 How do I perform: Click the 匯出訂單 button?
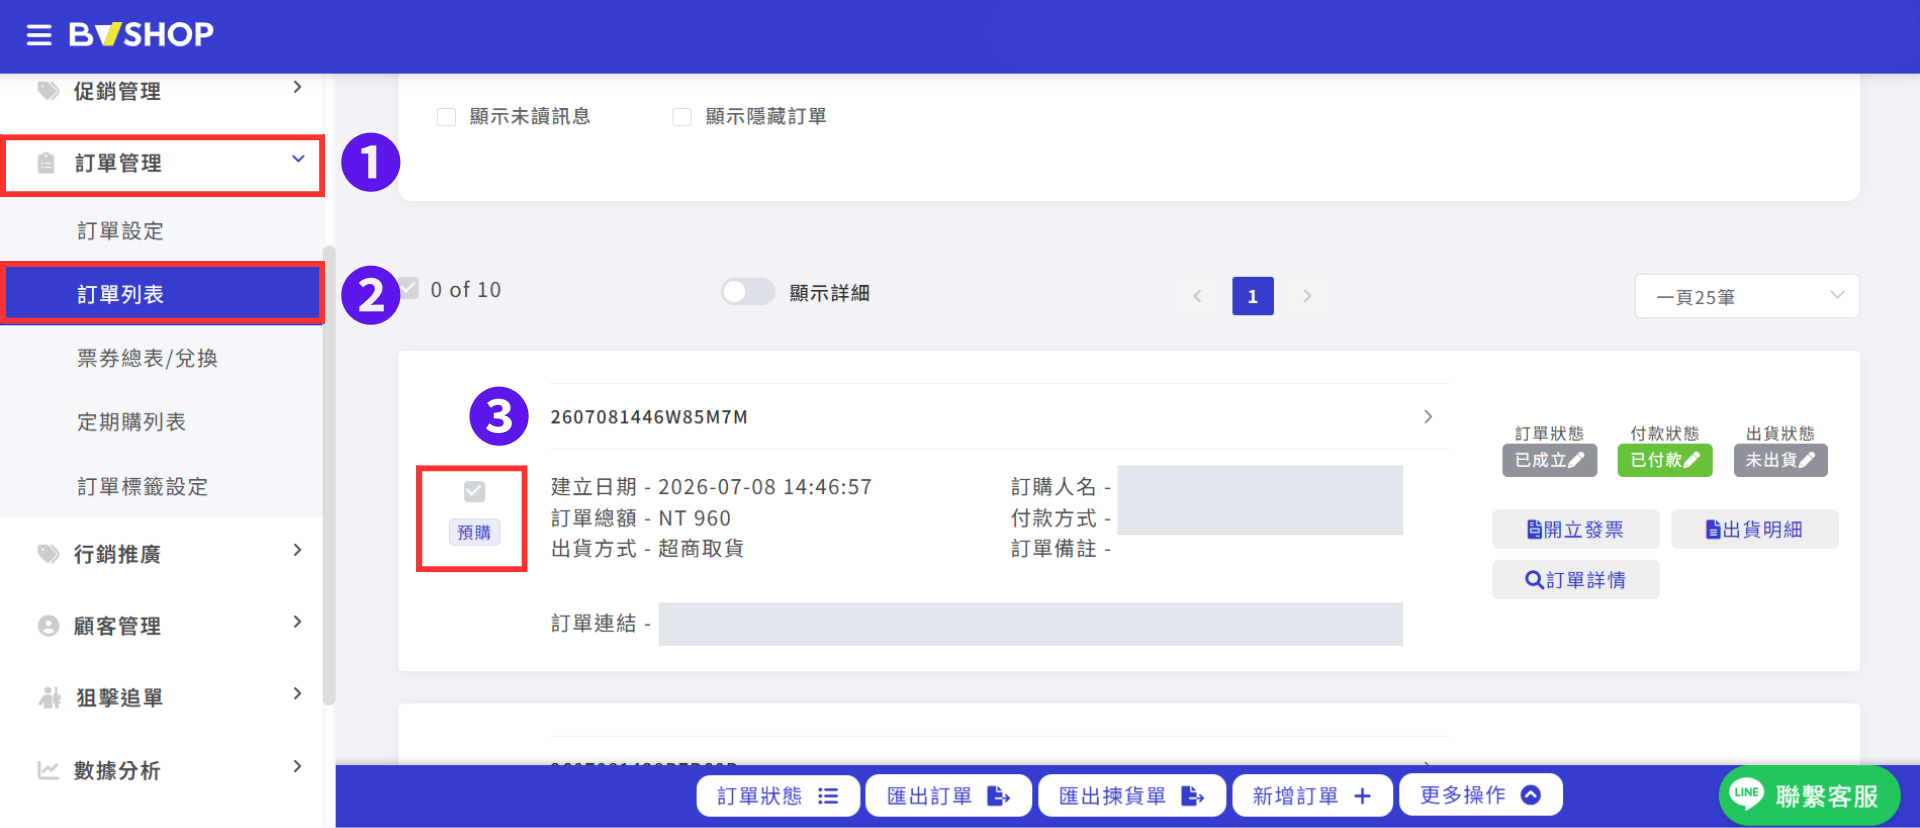tap(949, 795)
